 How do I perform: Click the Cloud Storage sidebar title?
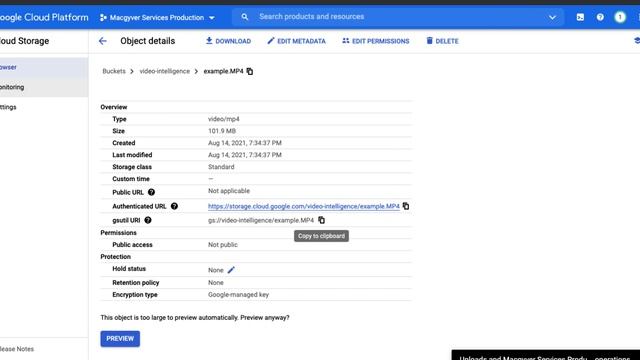tap(24, 41)
